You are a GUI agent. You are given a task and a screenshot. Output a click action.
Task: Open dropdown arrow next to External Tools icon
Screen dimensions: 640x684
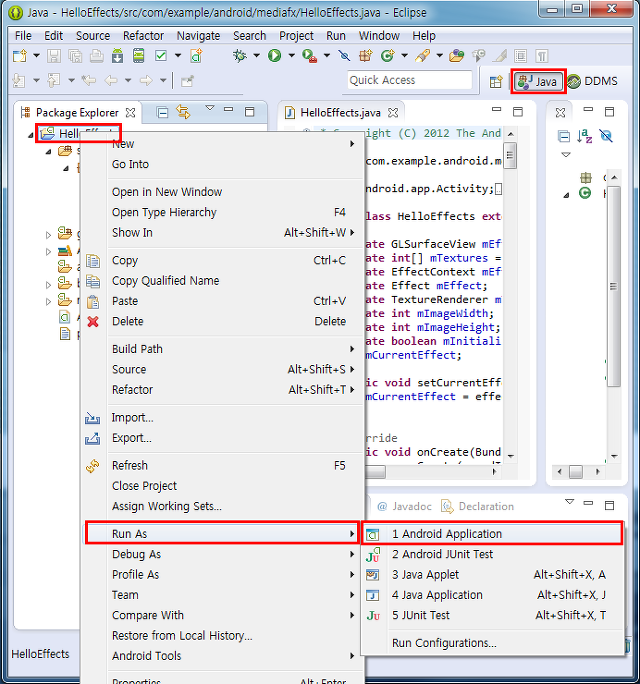click(x=327, y=56)
